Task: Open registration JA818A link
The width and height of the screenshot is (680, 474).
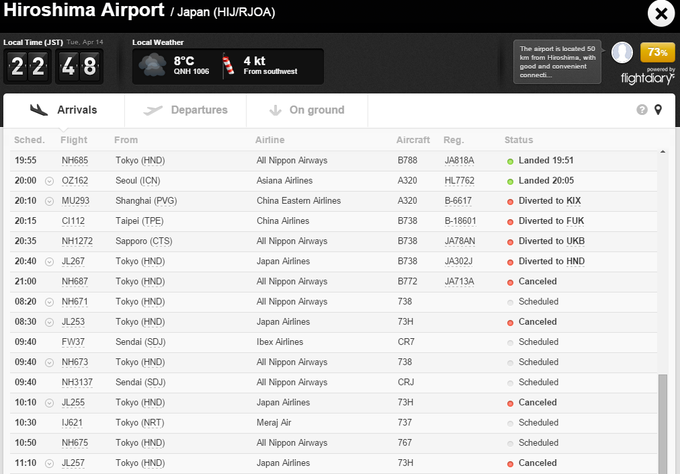Action: click(x=459, y=160)
